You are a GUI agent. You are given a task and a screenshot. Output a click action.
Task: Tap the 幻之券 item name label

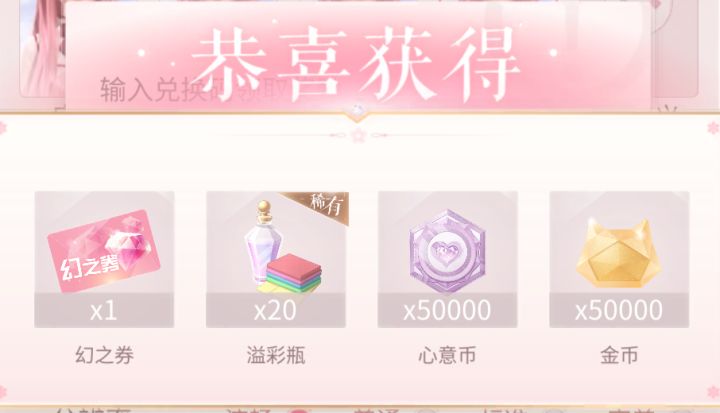tap(104, 356)
